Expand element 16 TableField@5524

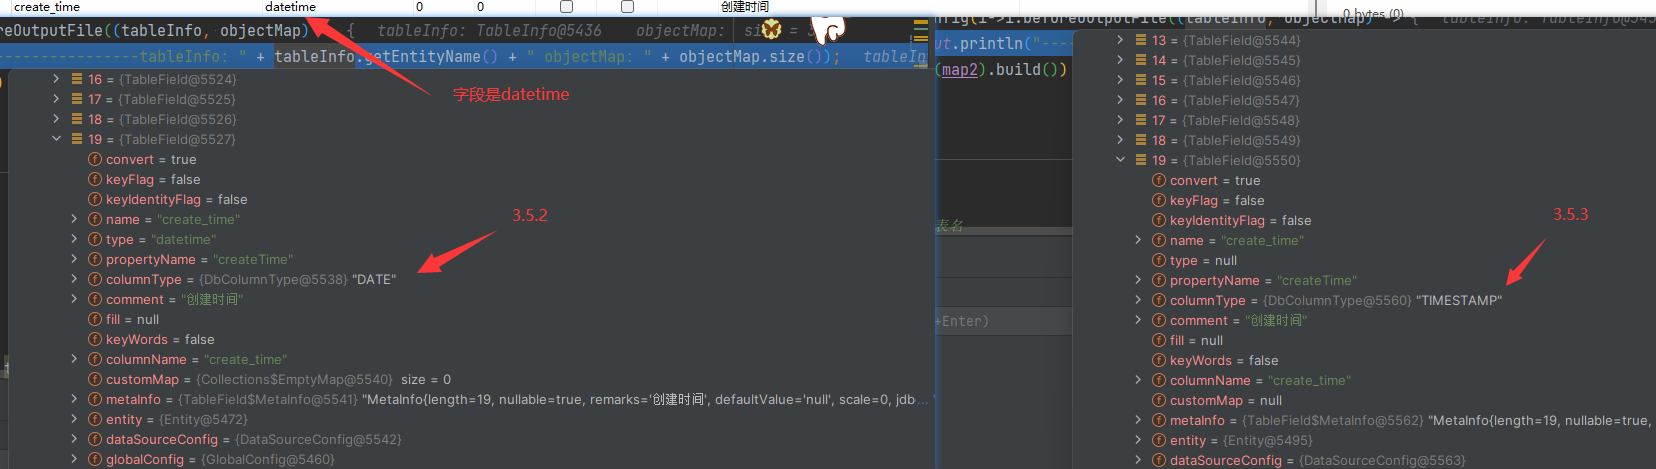click(57, 79)
